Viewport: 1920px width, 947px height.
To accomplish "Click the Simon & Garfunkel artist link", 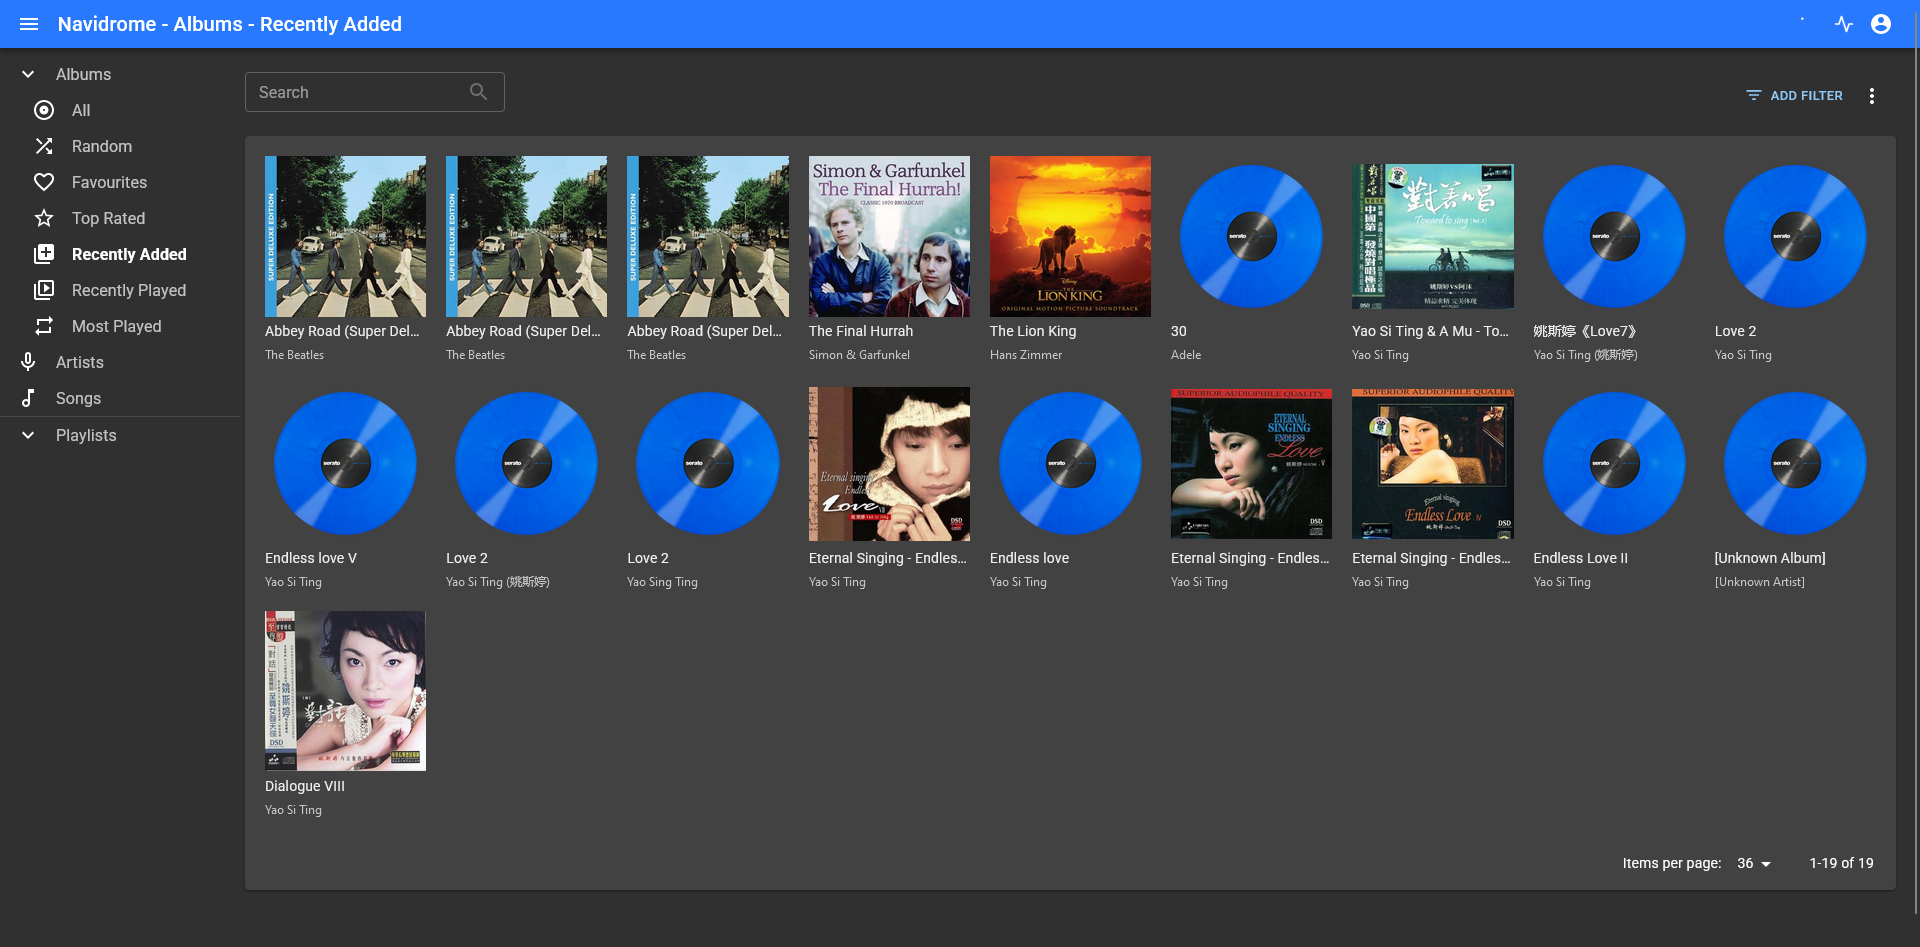I will [x=859, y=355].
